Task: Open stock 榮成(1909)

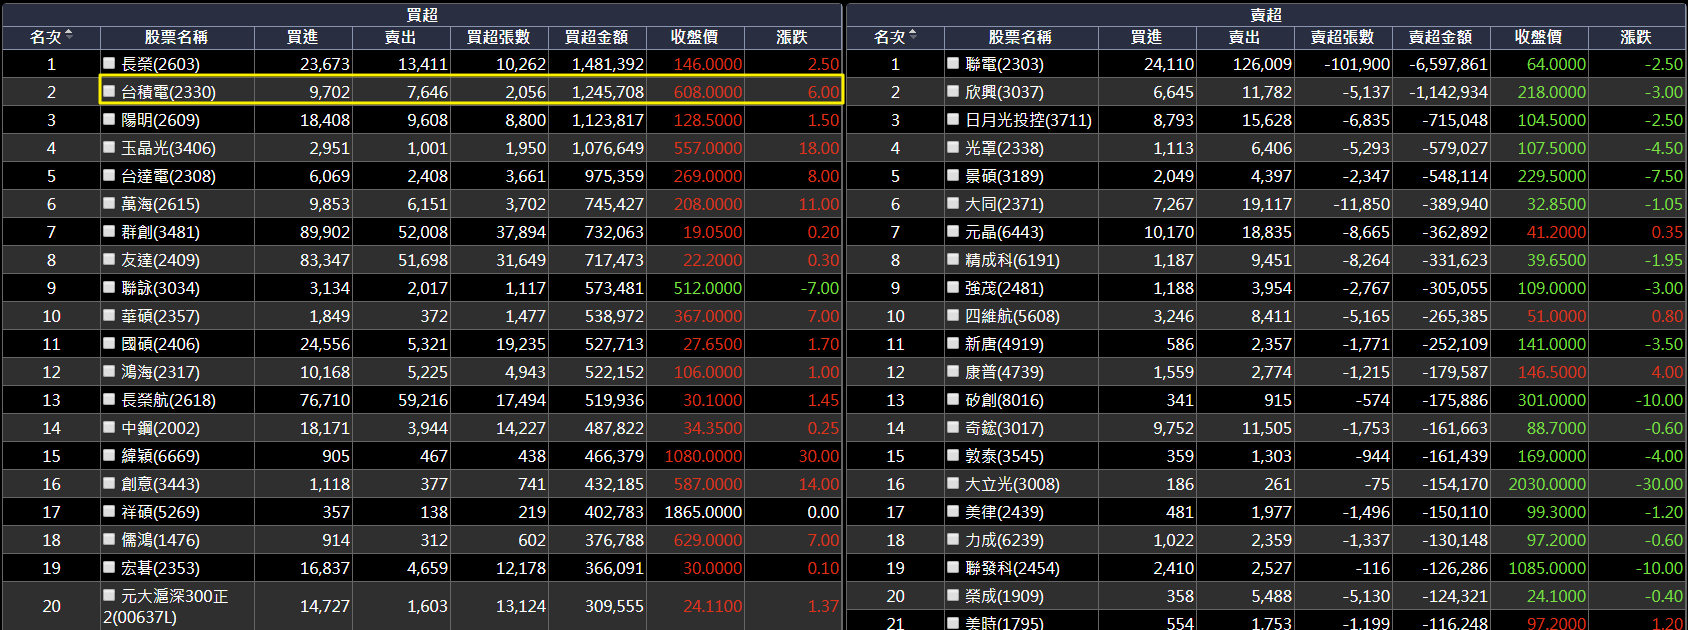Action: click(1004, 596)
